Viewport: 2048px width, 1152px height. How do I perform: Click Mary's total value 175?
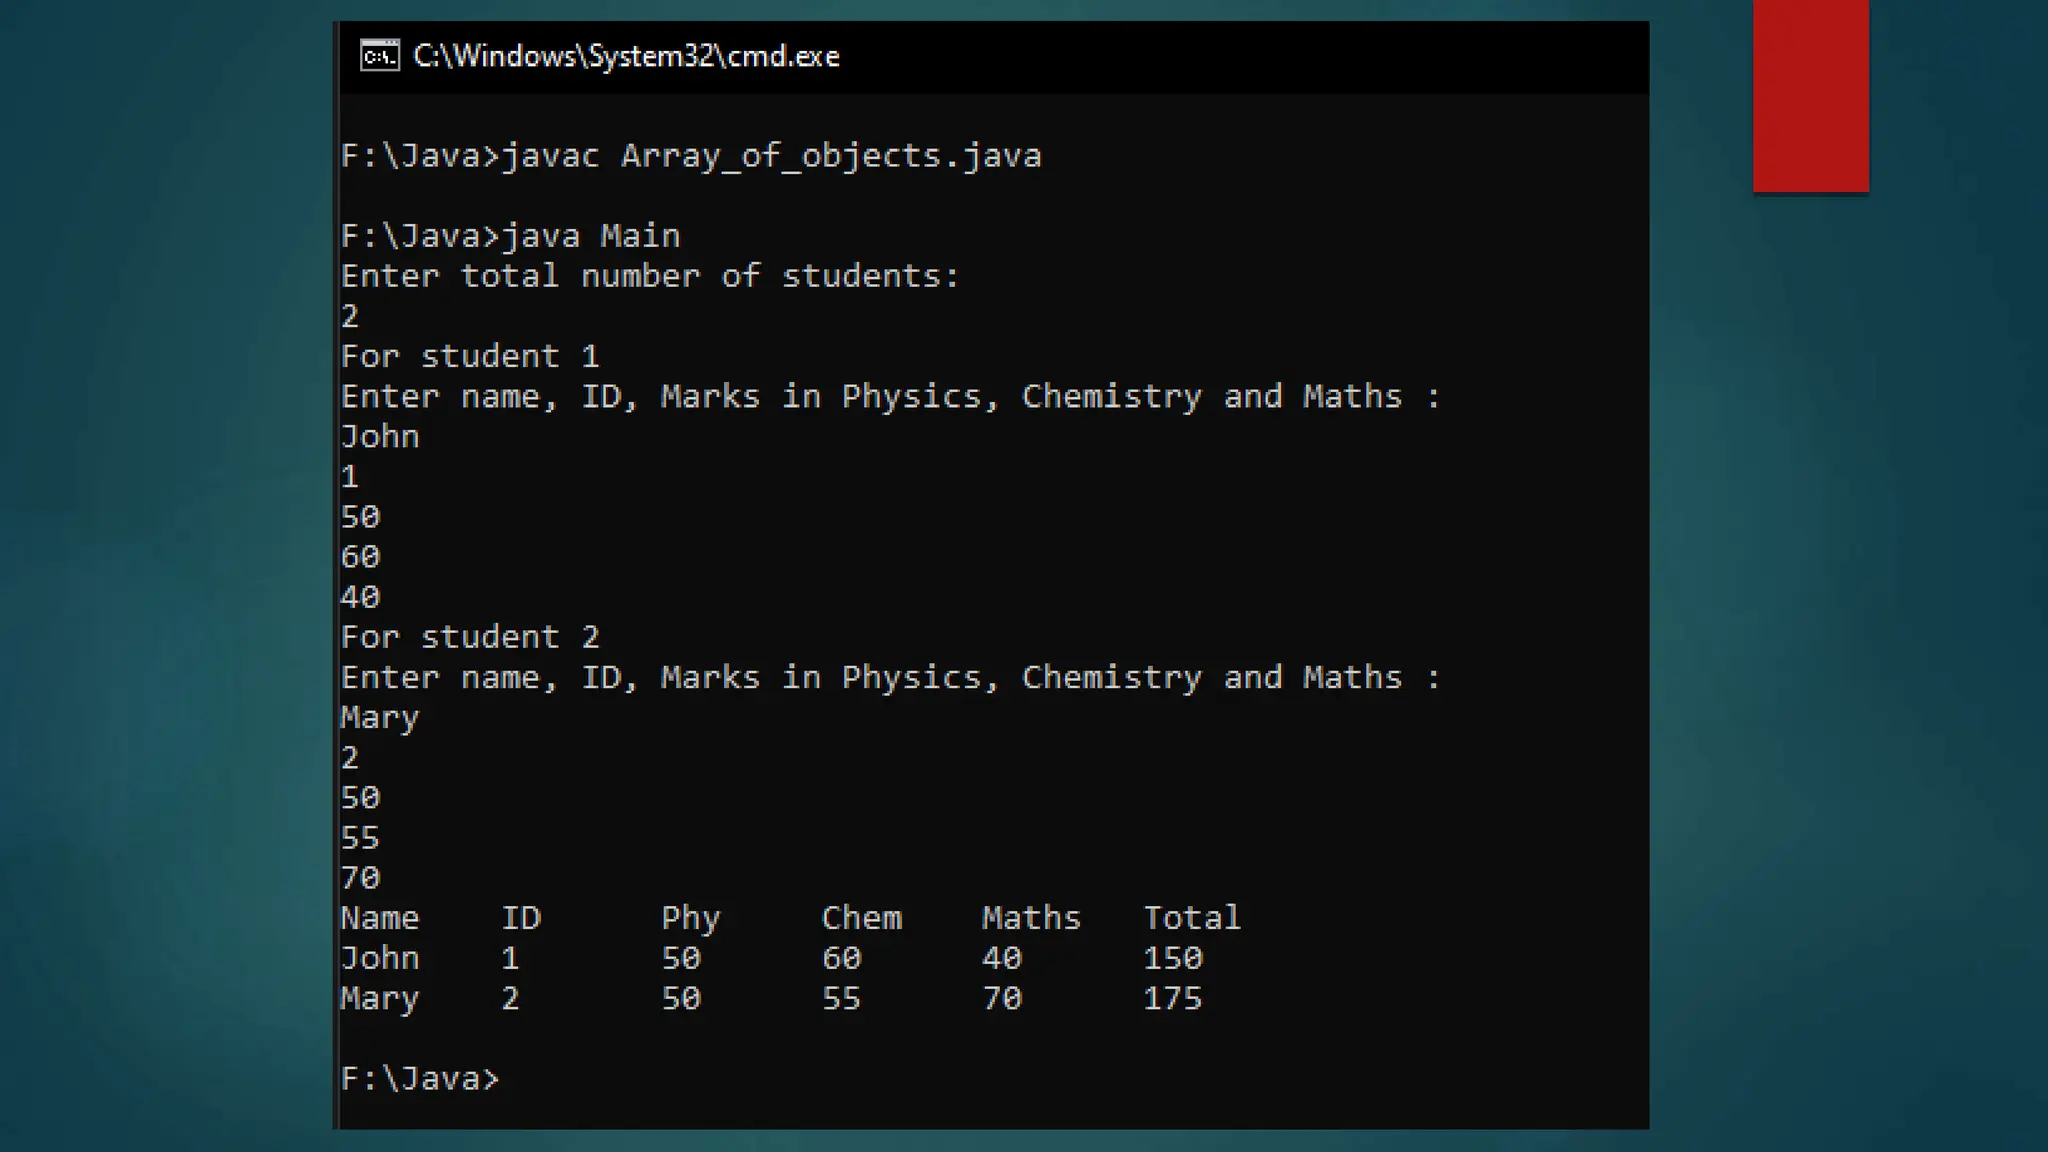(x=1172, y=998)
